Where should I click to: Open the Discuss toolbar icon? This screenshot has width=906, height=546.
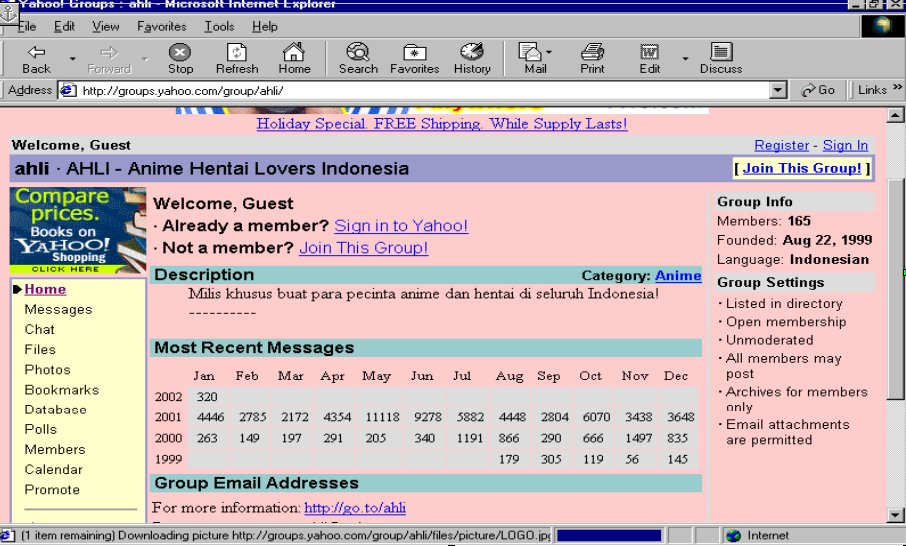click(x=720, y=52)
